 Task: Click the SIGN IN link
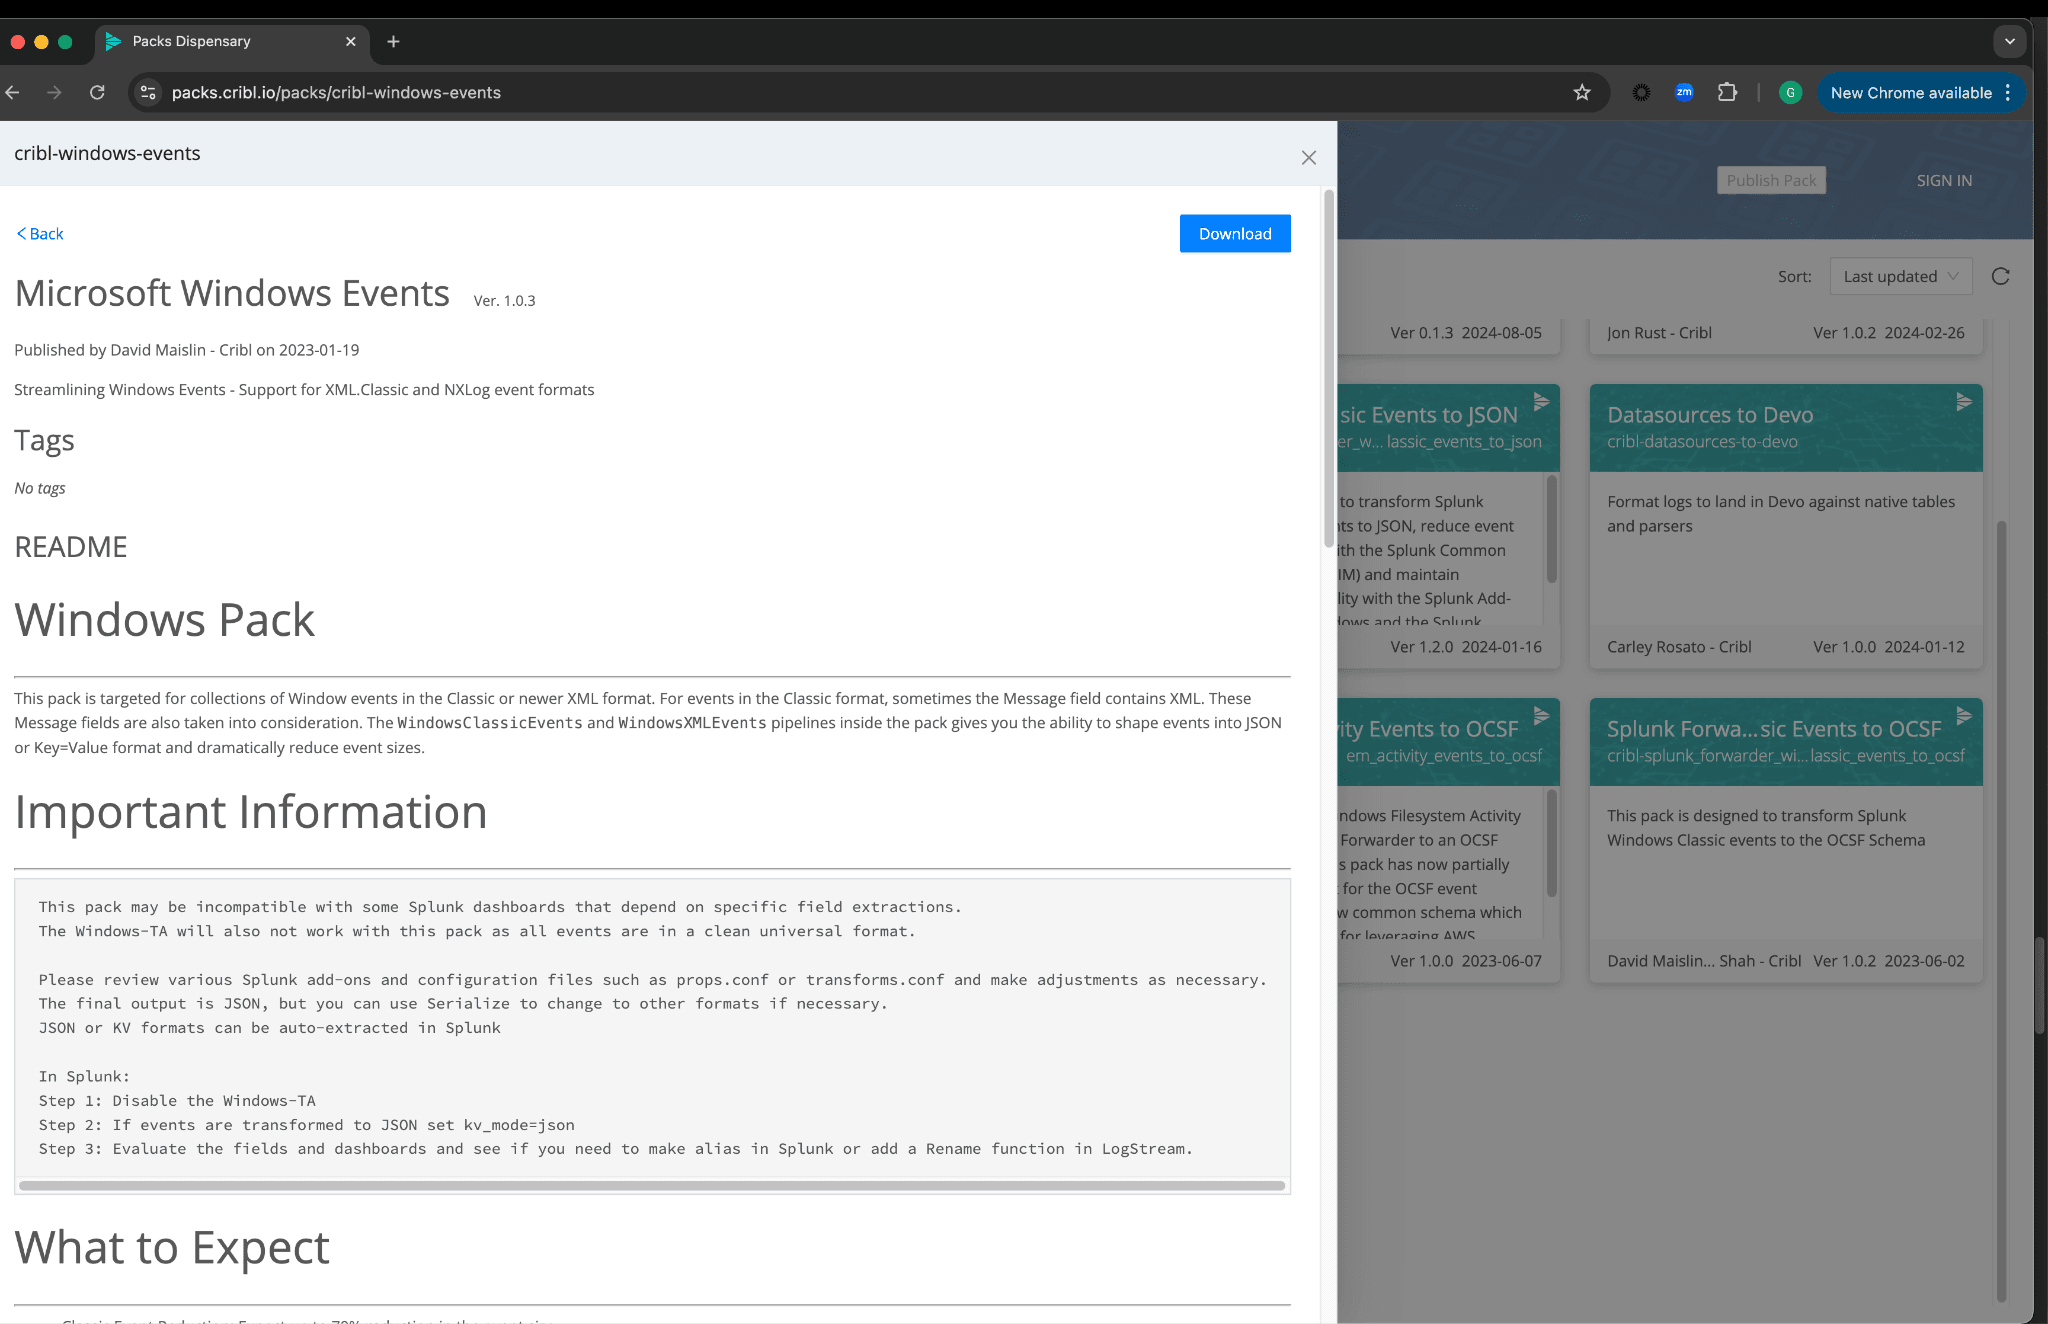coord(1943,181)
